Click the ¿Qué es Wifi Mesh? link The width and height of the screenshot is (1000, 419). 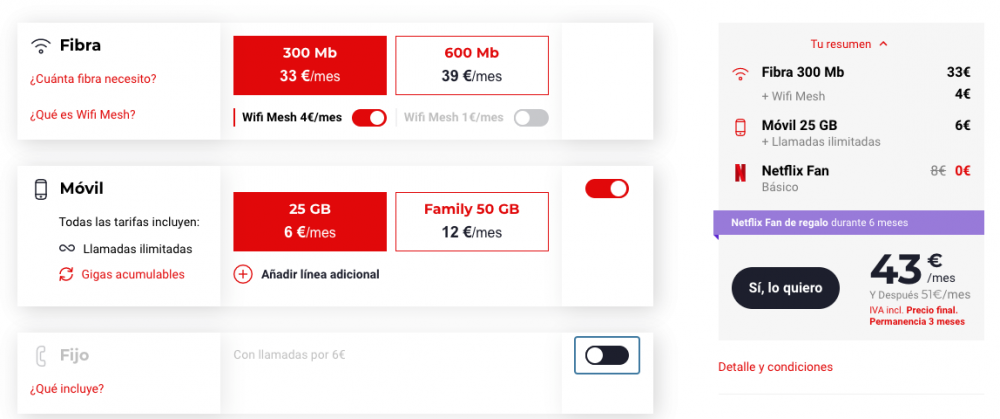[x=82, y=114]
